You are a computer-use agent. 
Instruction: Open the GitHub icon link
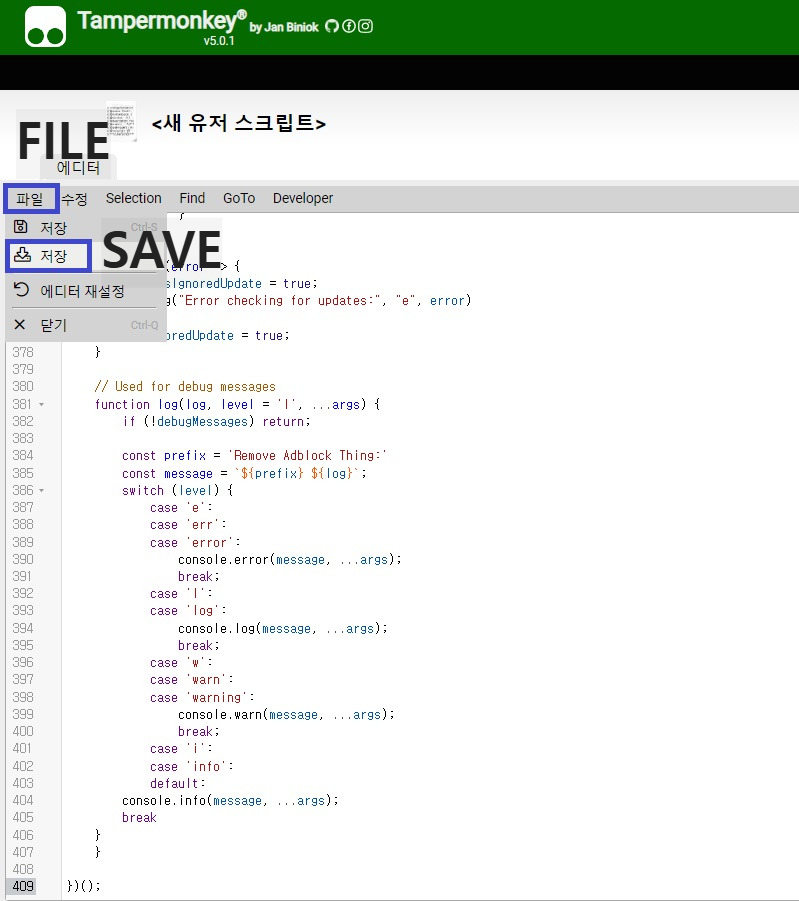pos(332,26)
